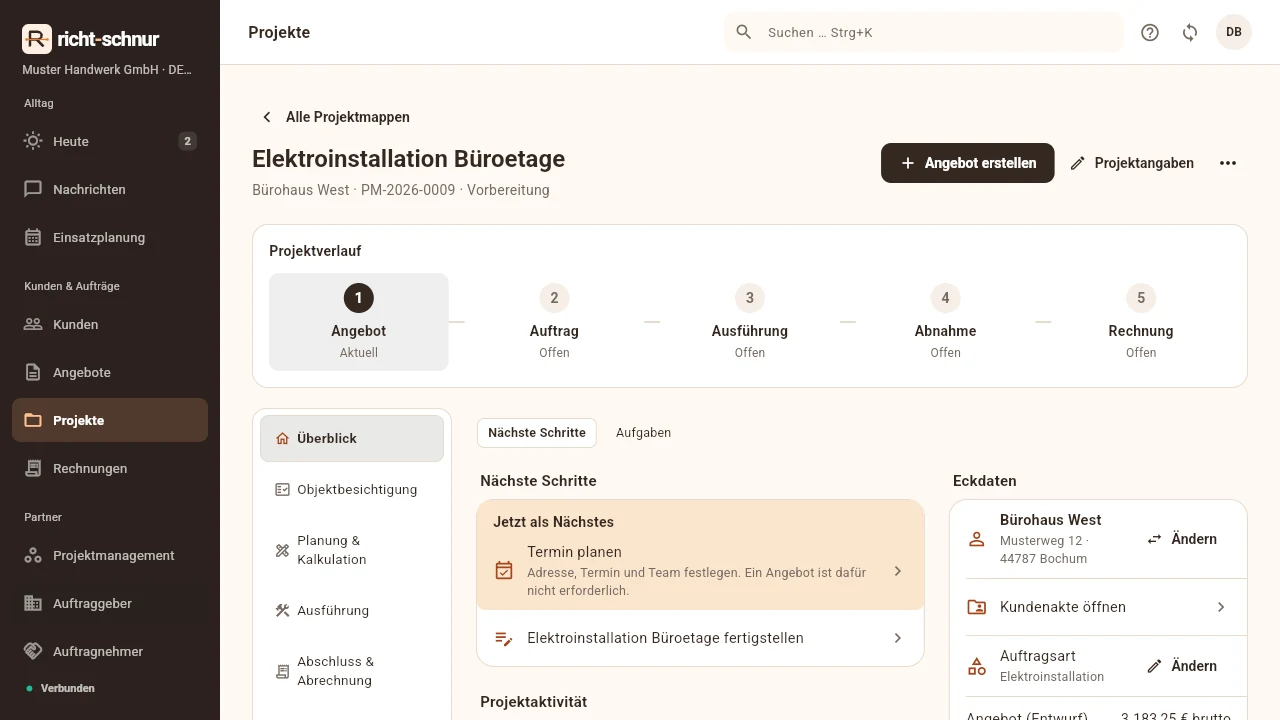
Task: Select step 3 Ausführung in Projektverlauf
Action: click(x=750, y=322)
